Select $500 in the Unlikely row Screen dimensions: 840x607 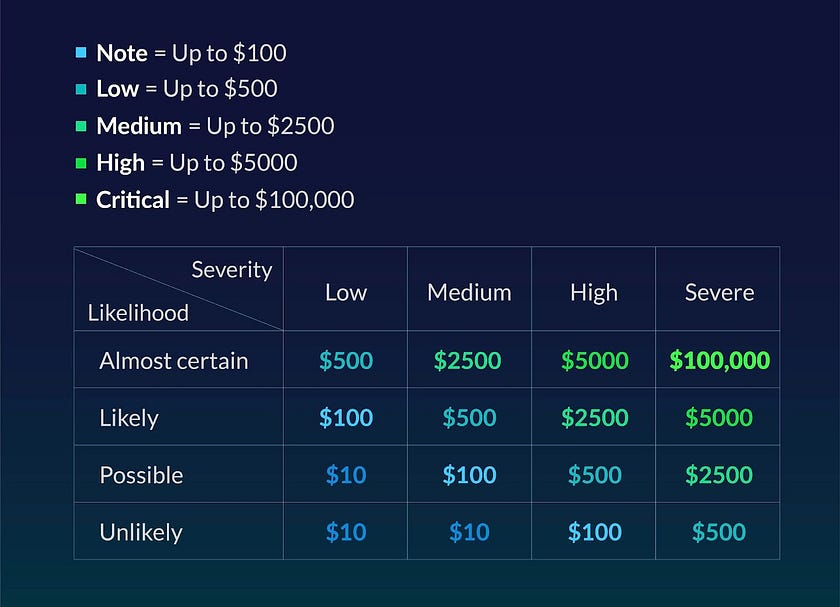pos(718,531)
